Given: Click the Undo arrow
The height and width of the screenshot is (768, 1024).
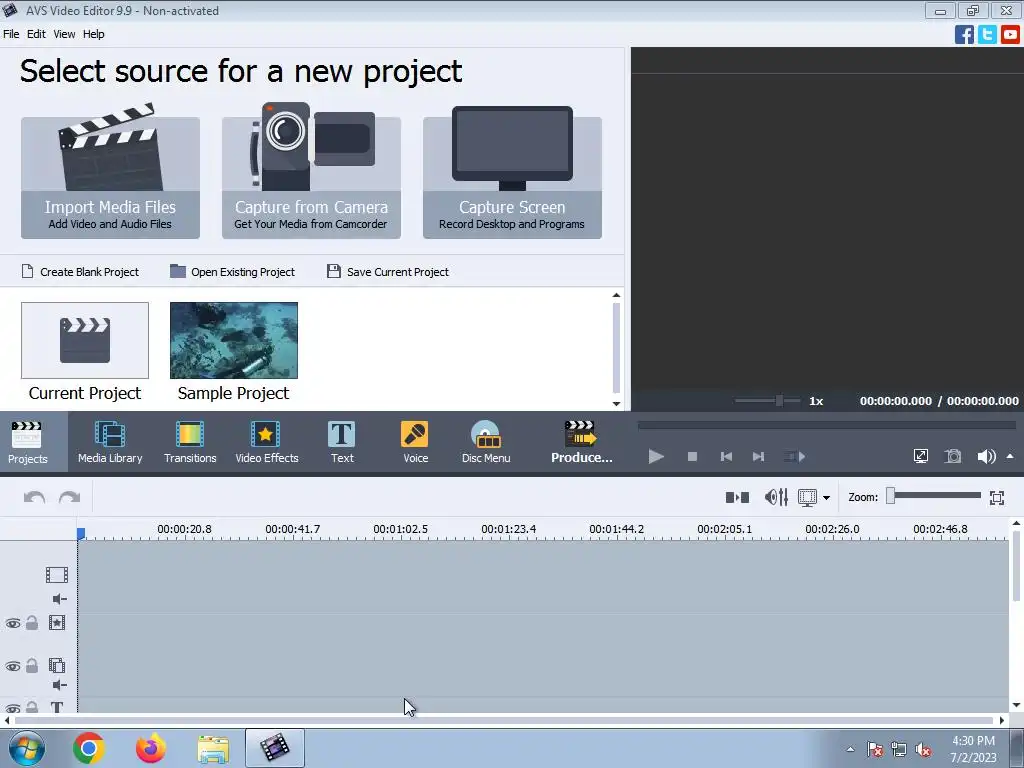Looking at the screenshot, I should (x=35, y=498).
